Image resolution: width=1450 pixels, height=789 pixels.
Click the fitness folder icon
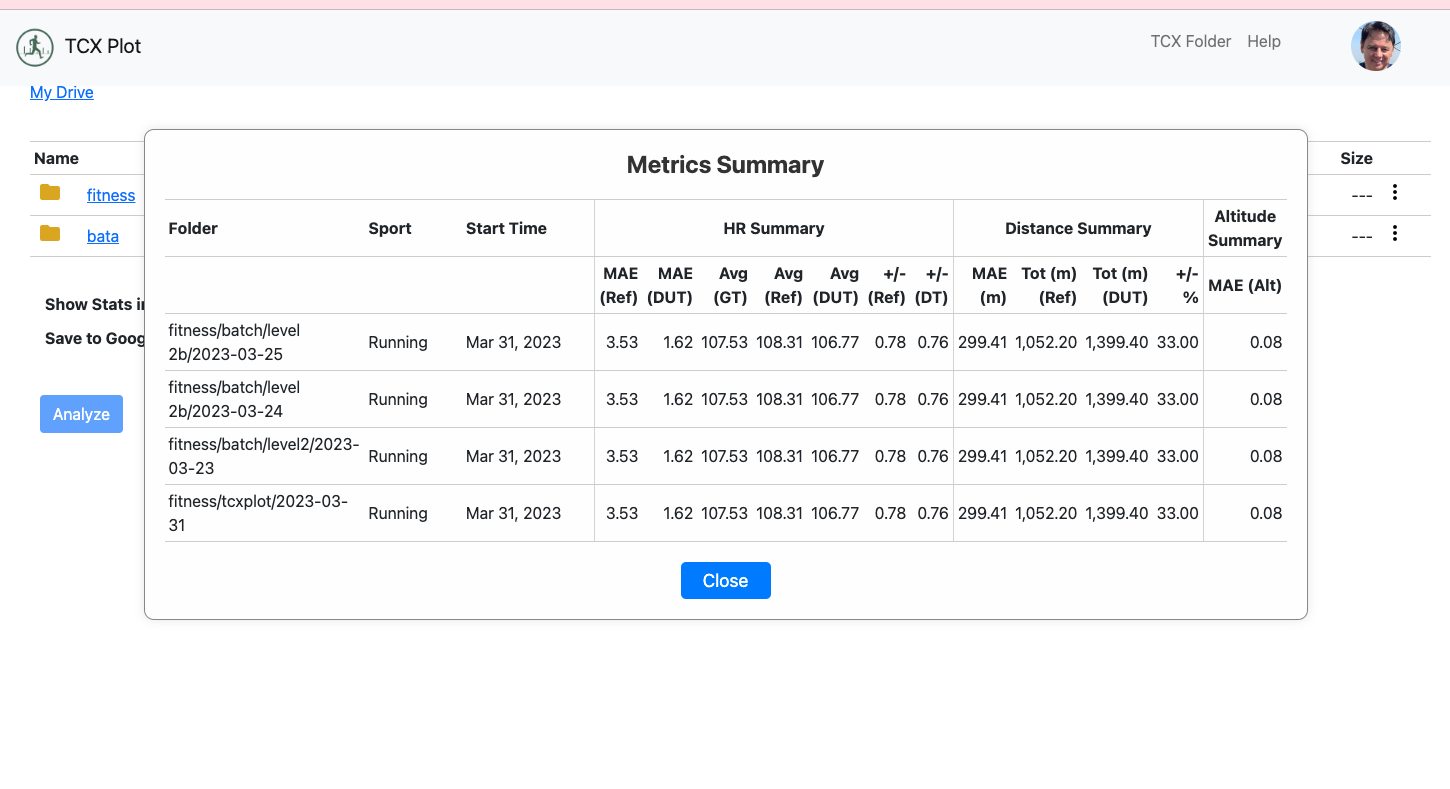pyautogui.click(x=50, y=192)
